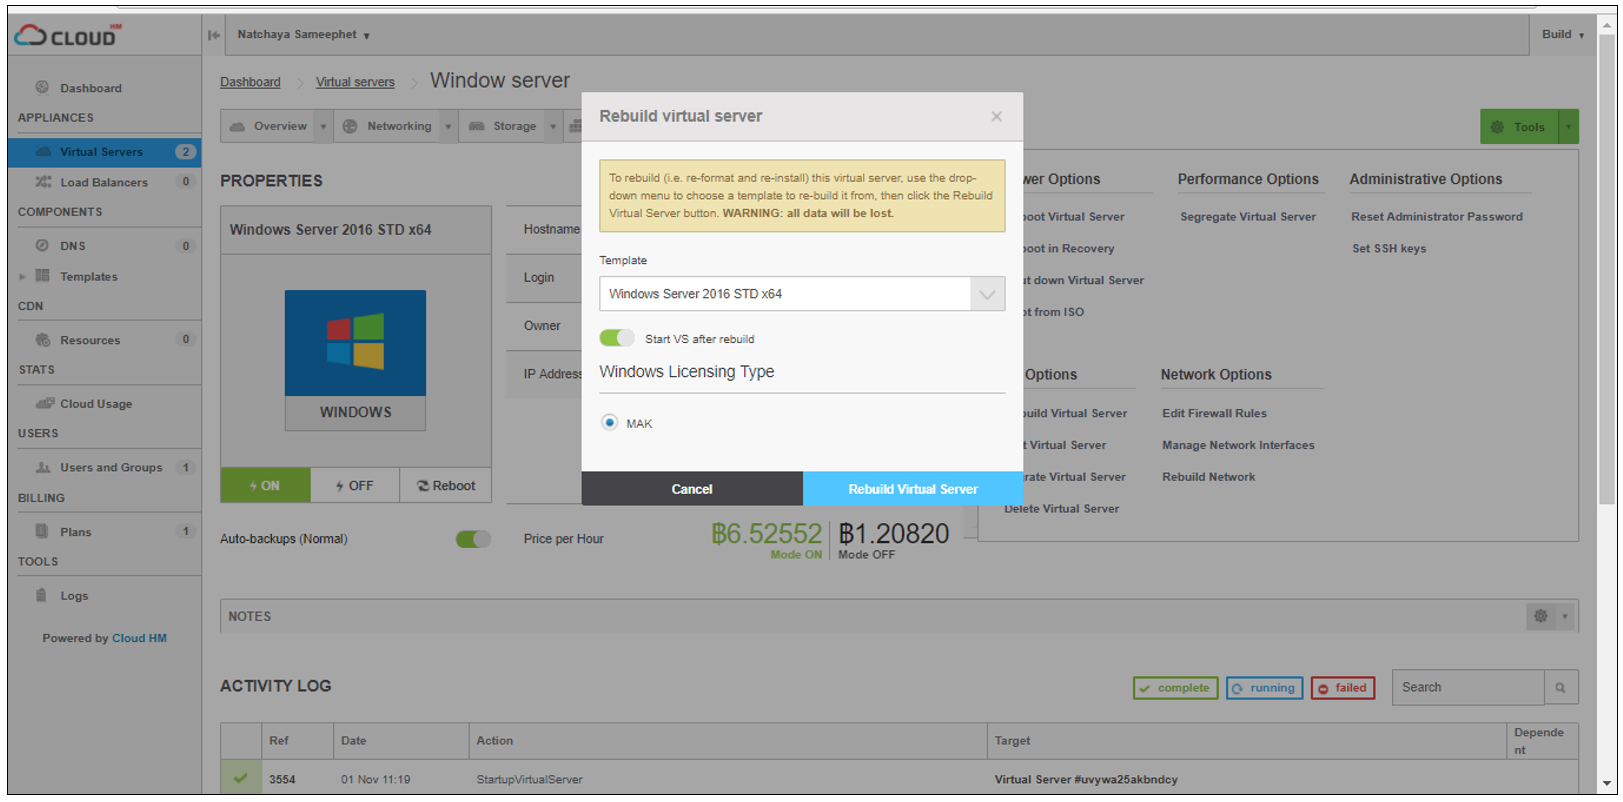Click Rebuild Network option
Image resolution: width=1623 pixels, height=802 pixels.
pos(1208,478)
